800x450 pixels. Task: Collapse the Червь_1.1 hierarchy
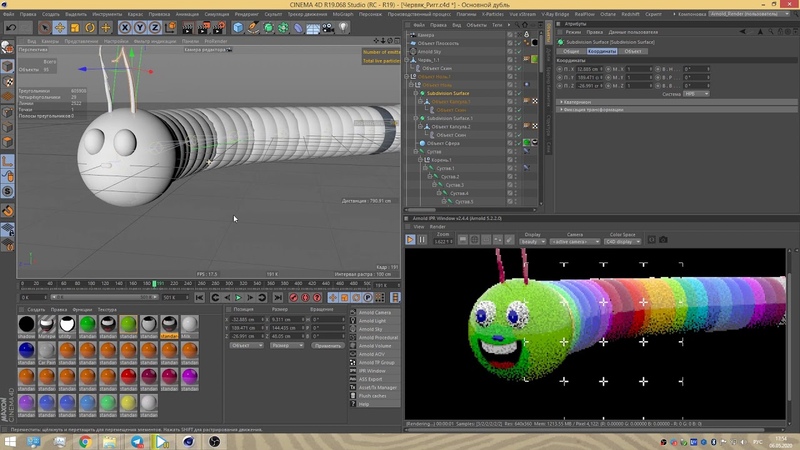point(407,60)
